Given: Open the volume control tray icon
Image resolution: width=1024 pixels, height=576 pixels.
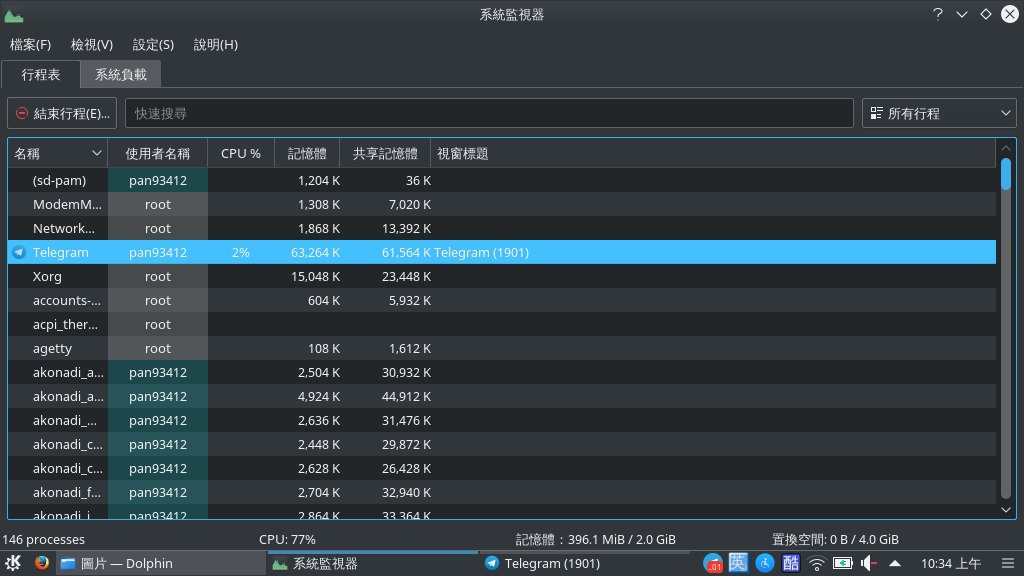Looking at the screenshot, I should pyautogui.click(x=869, y=563).
